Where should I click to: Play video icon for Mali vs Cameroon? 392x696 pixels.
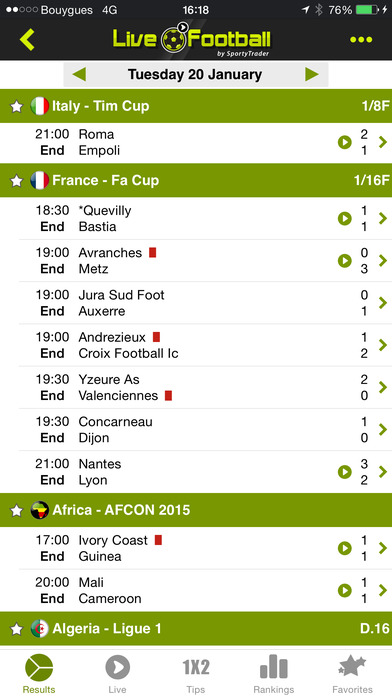(344, 590)
